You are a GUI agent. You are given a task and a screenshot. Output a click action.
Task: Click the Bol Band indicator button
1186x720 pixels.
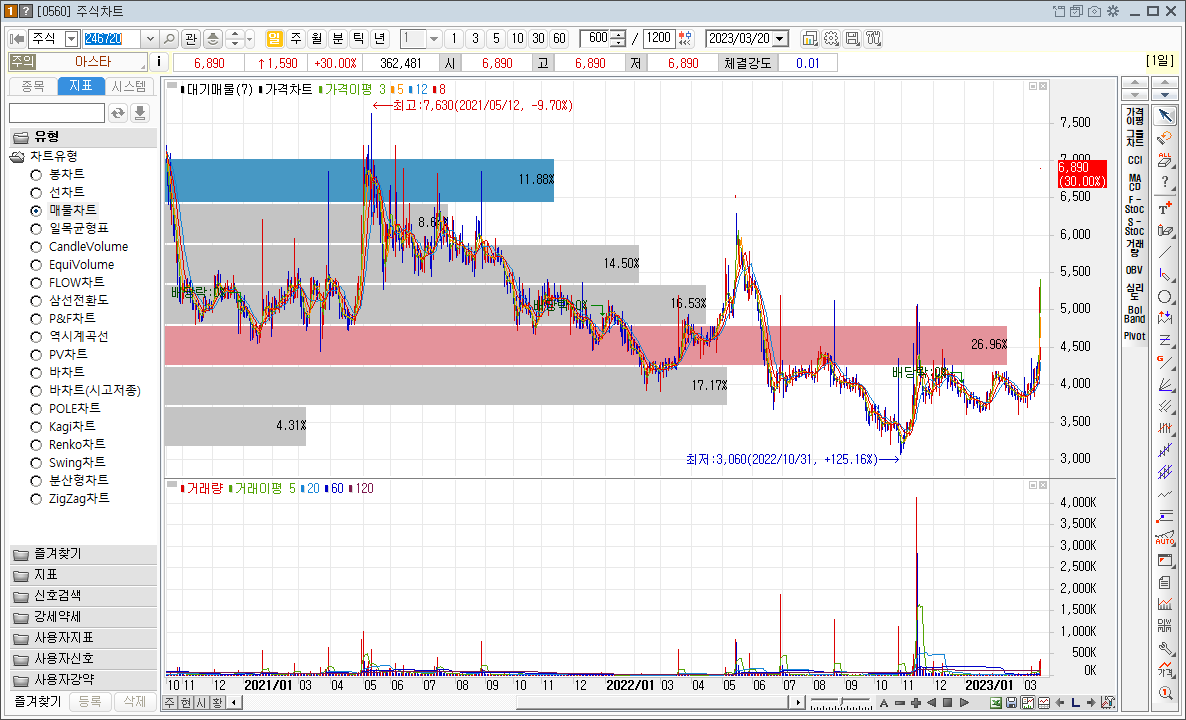point(1135,314)
